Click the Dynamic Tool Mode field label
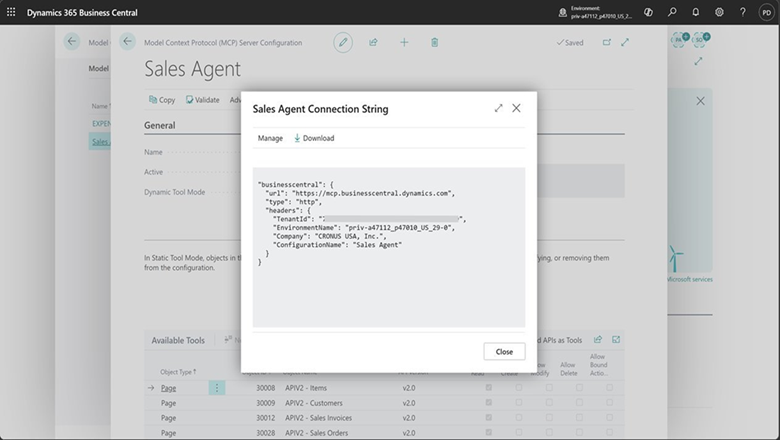 175,192
